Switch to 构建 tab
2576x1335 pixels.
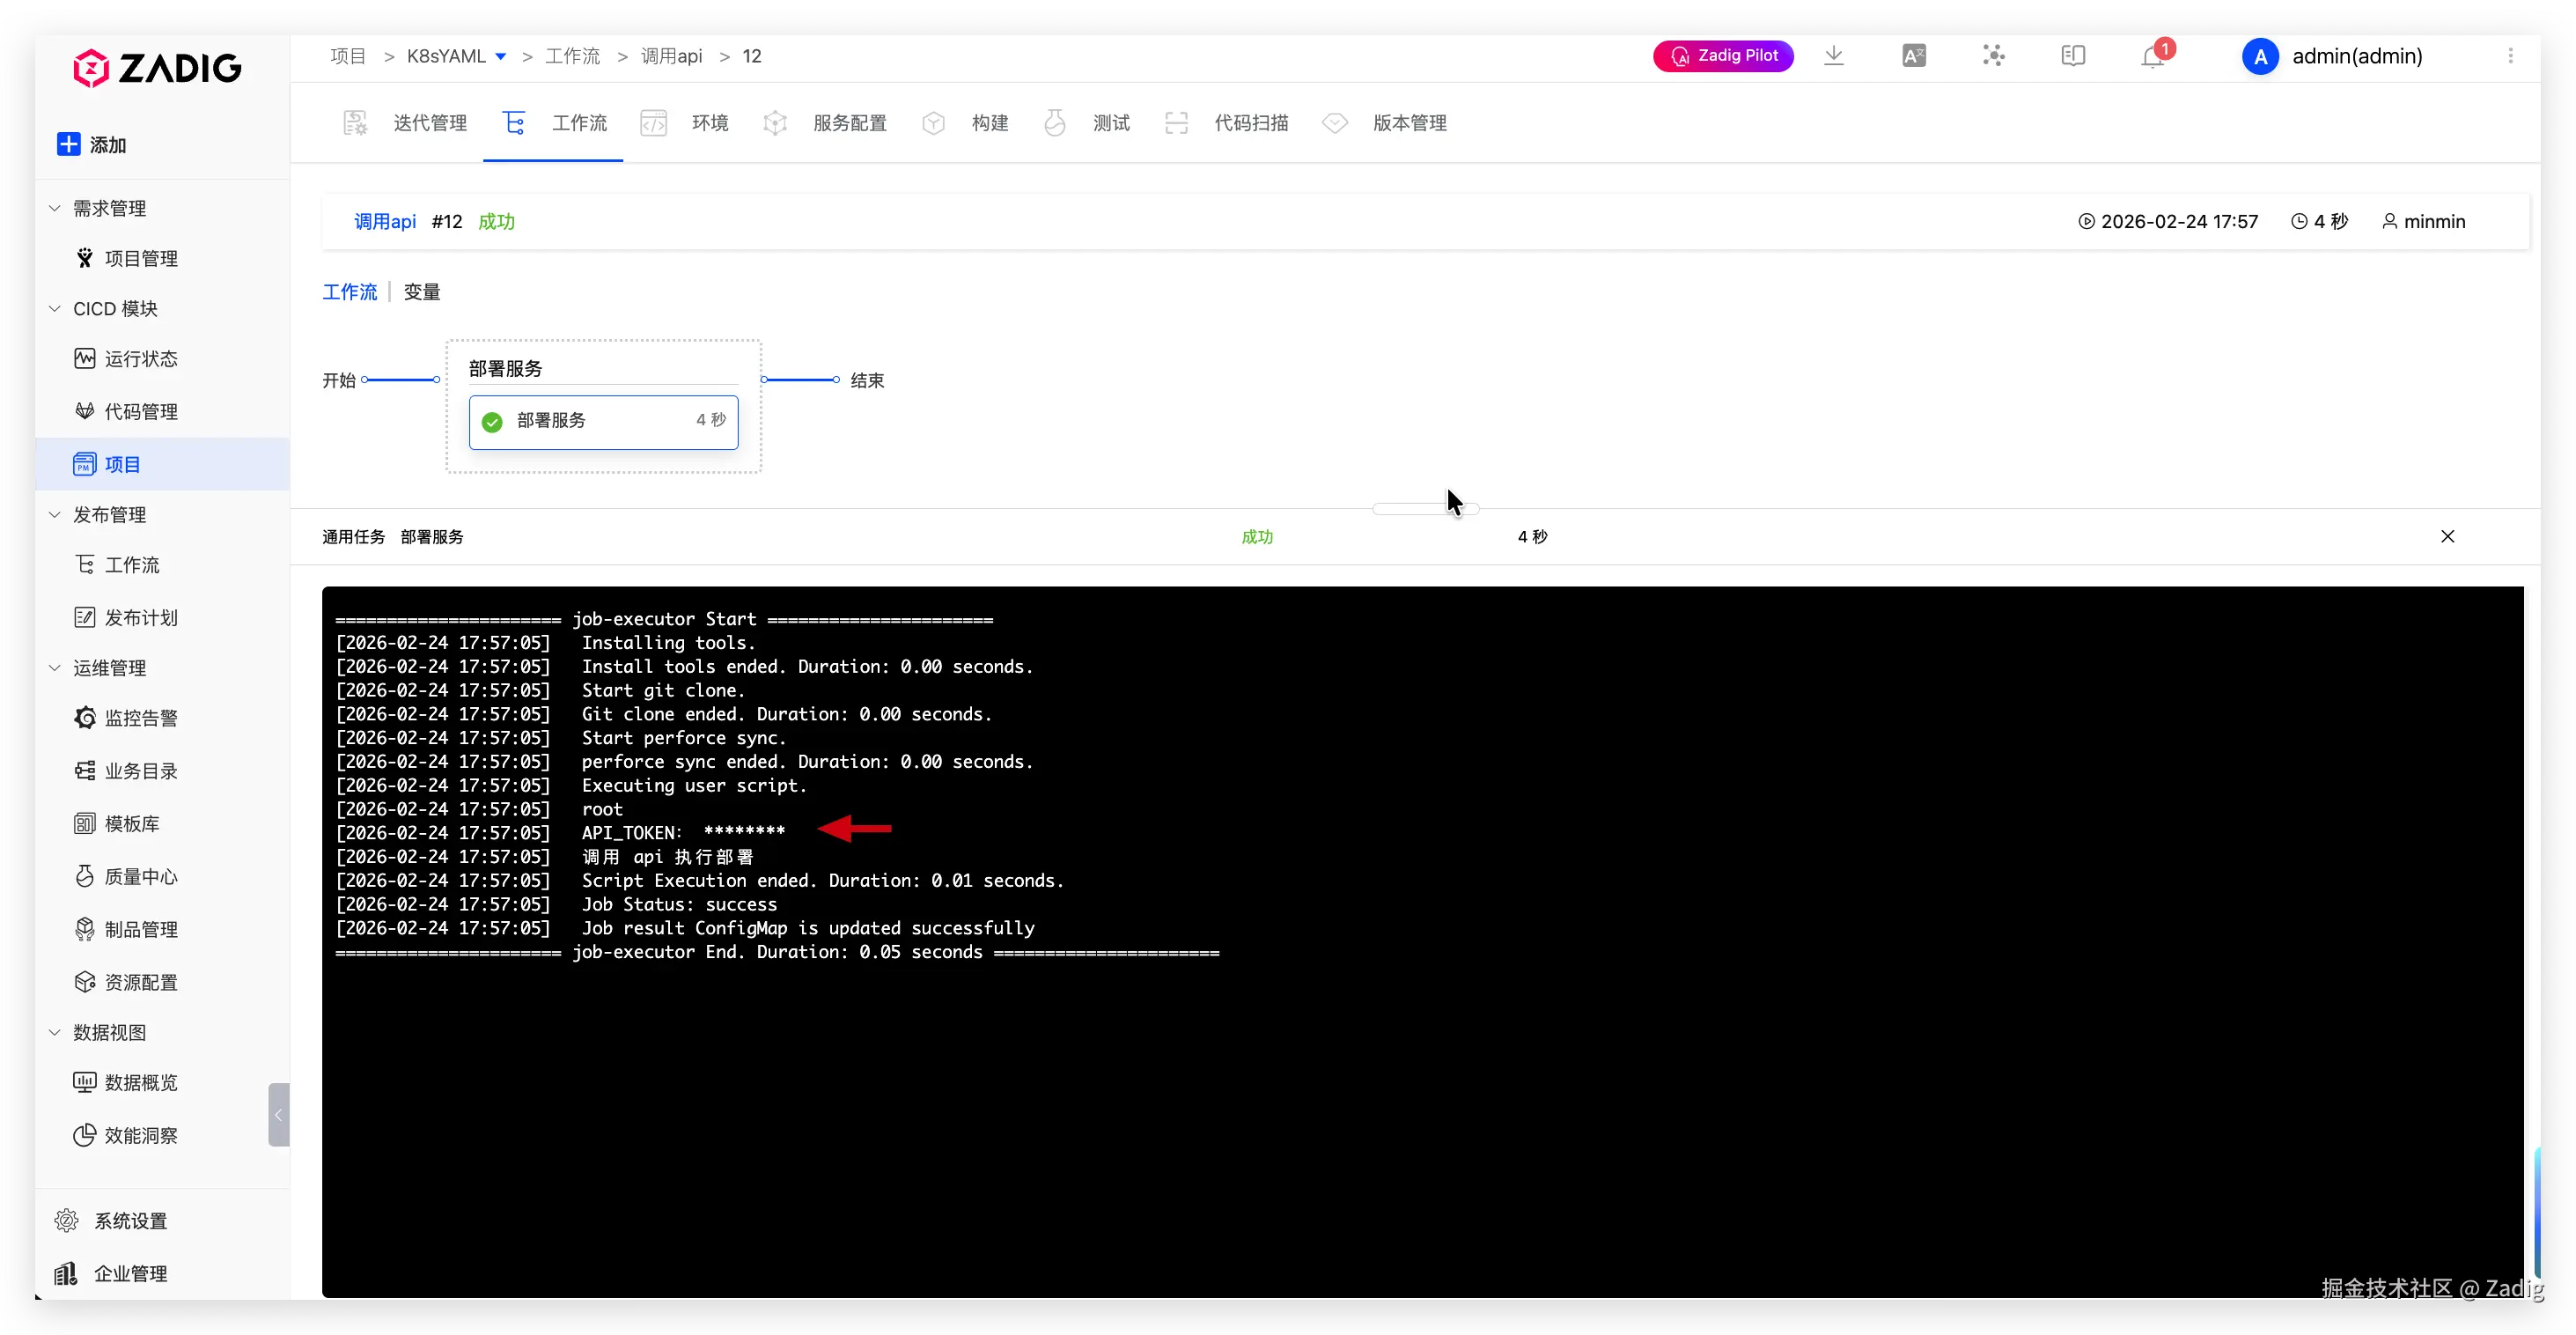[x=965, y=123]
